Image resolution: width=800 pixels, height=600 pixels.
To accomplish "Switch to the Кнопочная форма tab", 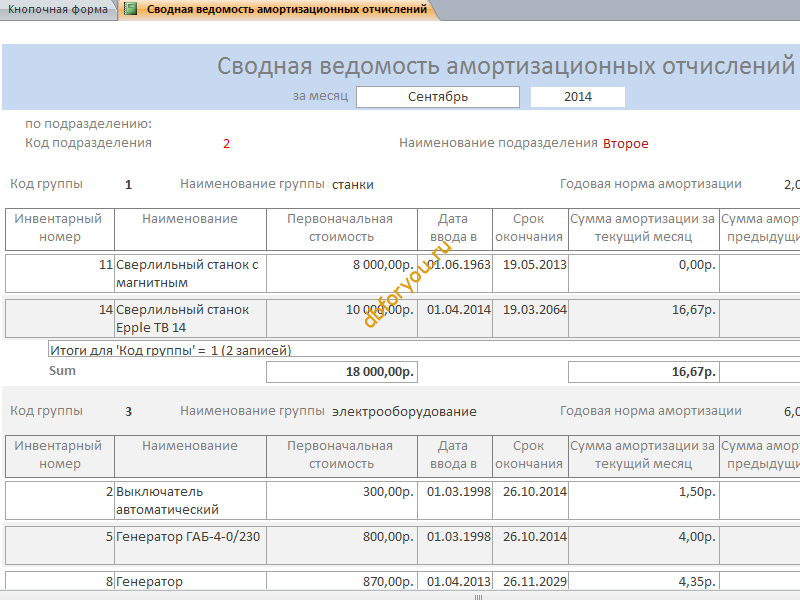I will coord(57,9).
